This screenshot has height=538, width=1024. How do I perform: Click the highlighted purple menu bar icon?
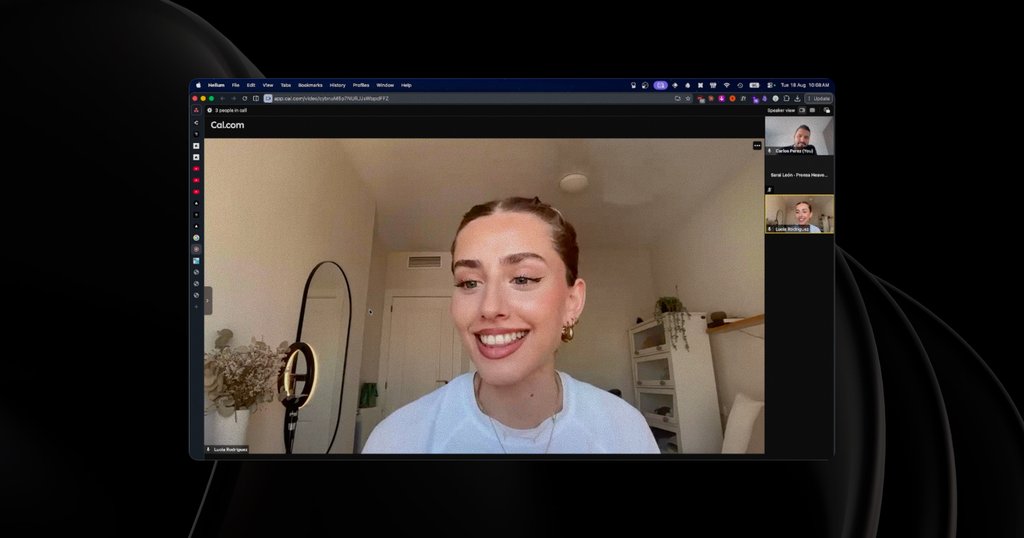click(x=661, y=85)
